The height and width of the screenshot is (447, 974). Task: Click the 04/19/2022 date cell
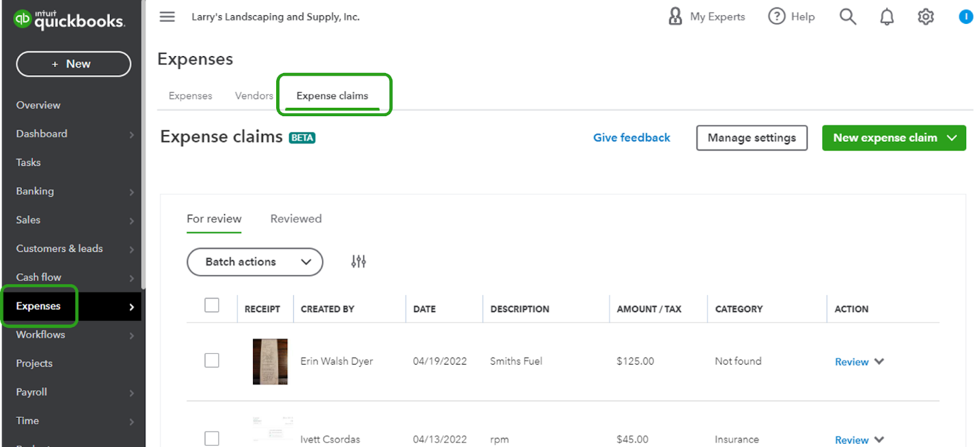click(440, 361)
